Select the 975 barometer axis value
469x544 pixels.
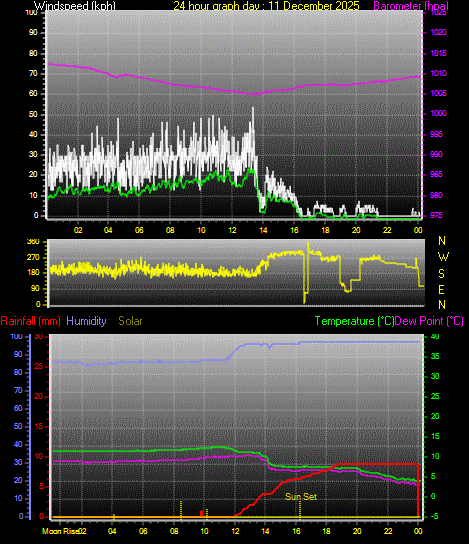[x=436, y=215]
